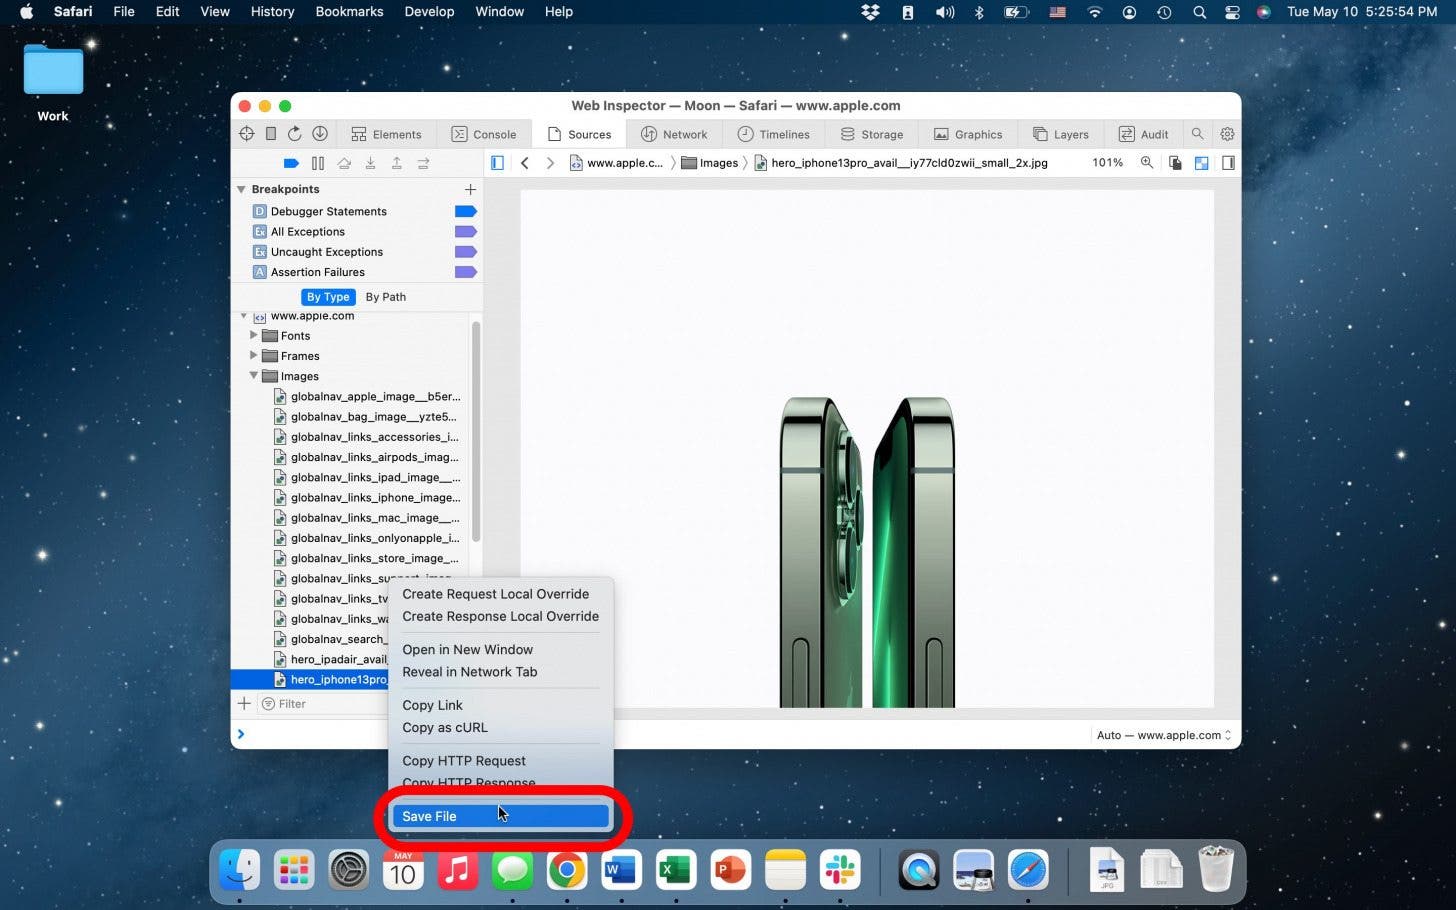1456x910 pixels.
Task: Select Open in New Window
Action: 467,649
